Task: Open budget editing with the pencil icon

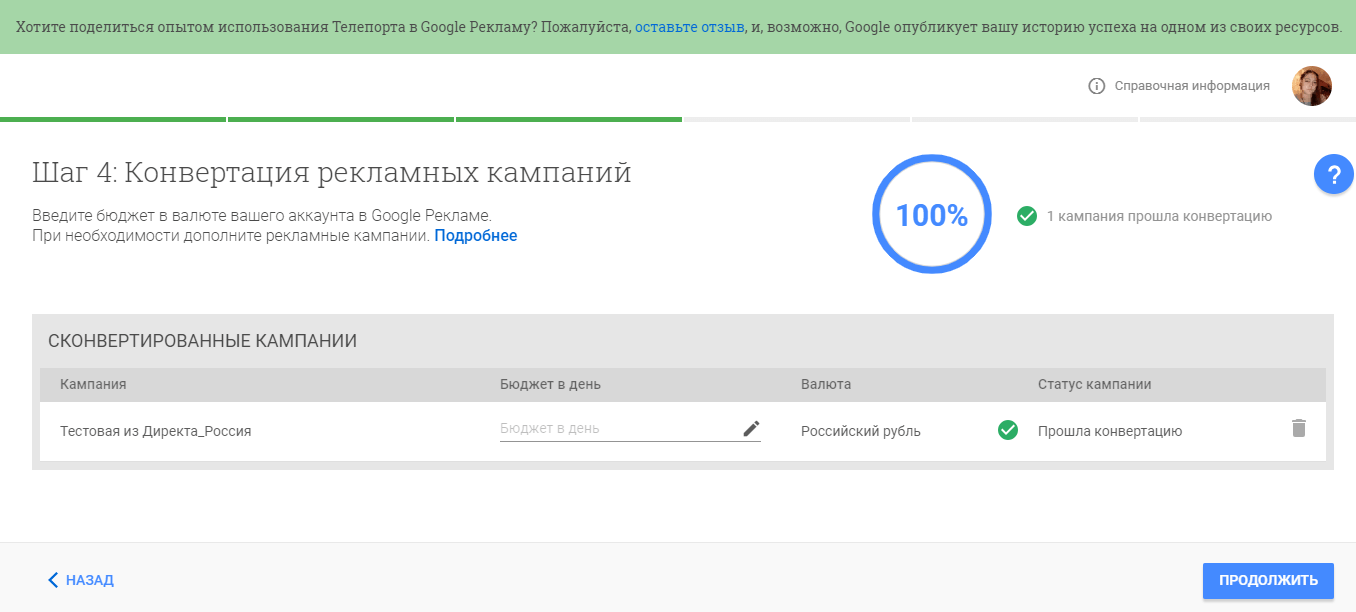Action: [752, 427]
